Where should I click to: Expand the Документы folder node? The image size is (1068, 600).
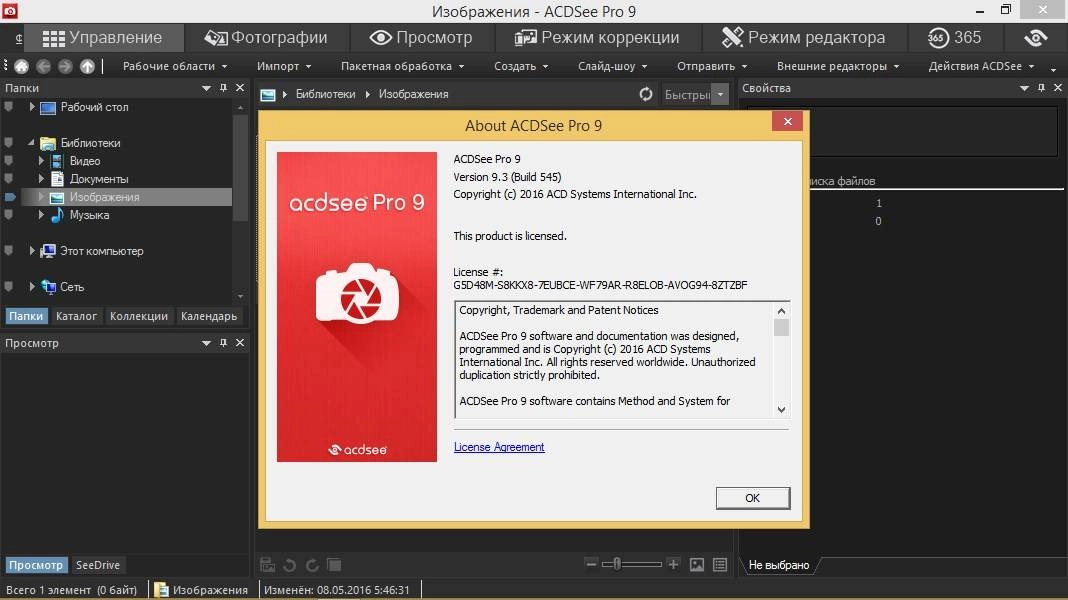(41, 179)
